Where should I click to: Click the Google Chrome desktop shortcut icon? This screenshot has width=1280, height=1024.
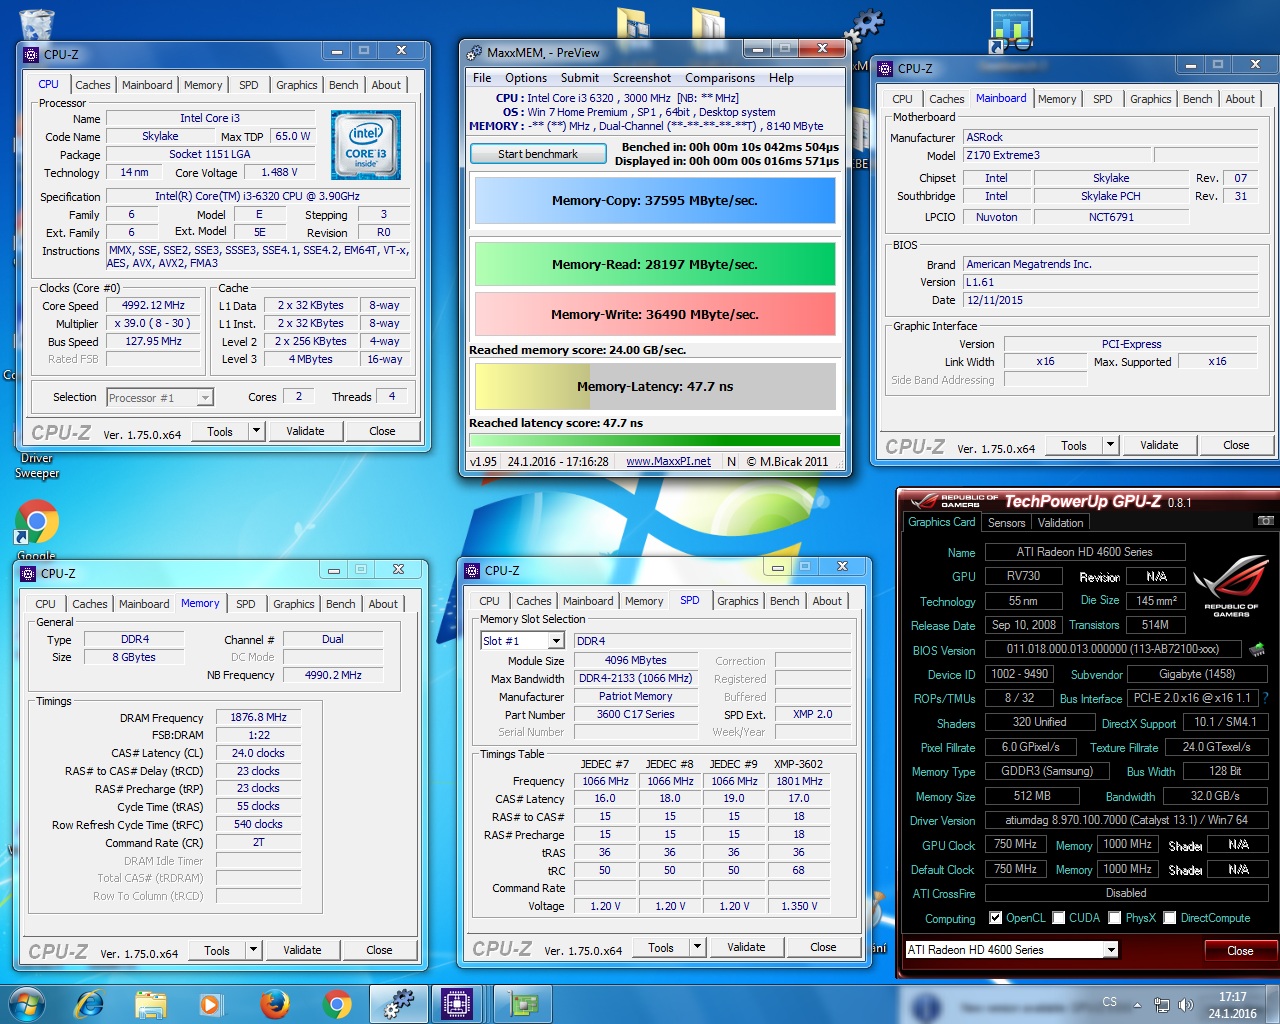pyautogui.click(x=37, y=522)
